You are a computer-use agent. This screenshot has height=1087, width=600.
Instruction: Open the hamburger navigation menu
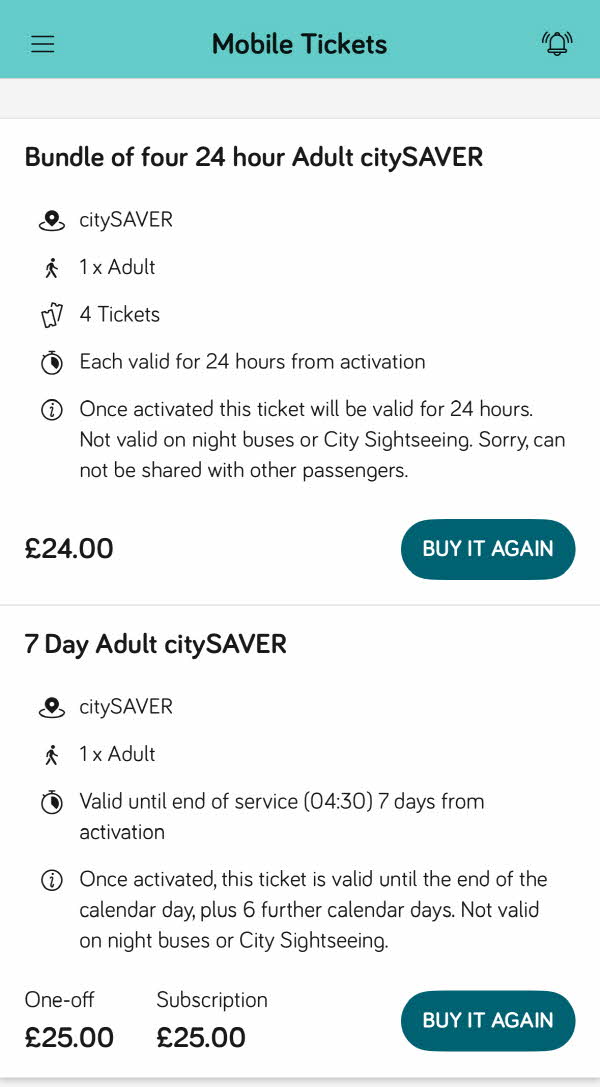point(42,44)
